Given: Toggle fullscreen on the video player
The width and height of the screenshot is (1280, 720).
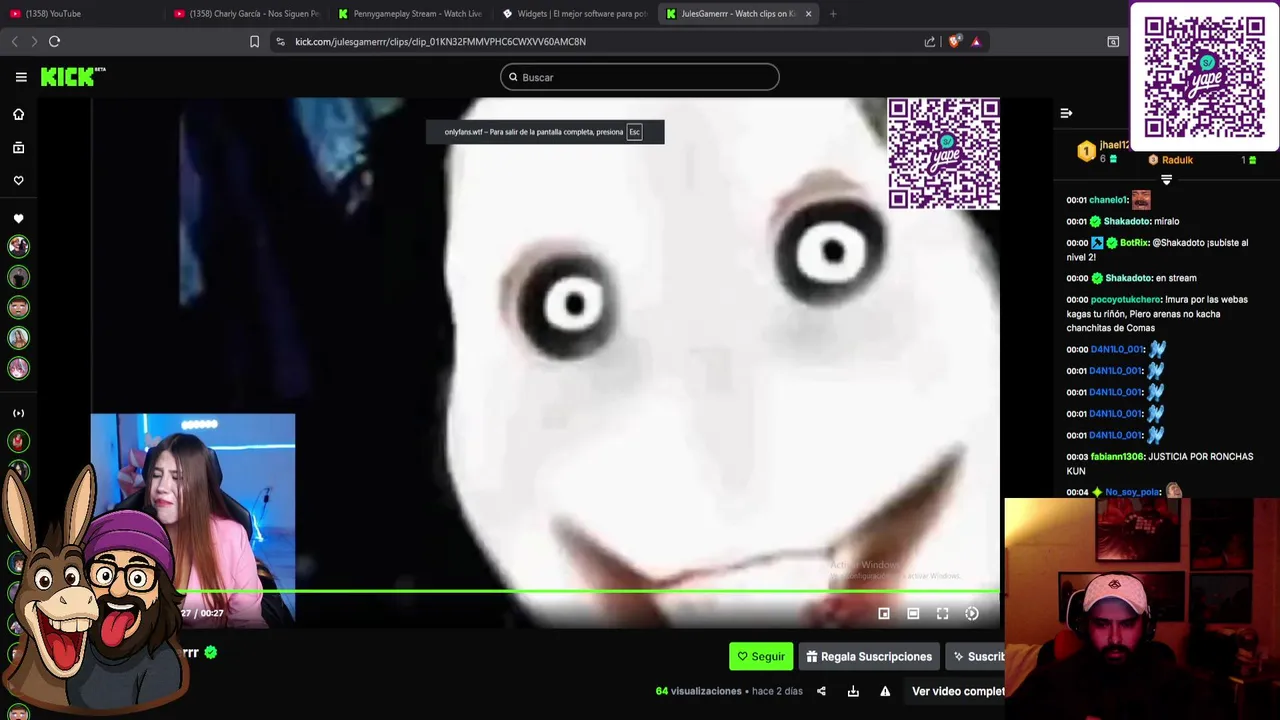Looking at the screenshot, I should click(942, 614).
